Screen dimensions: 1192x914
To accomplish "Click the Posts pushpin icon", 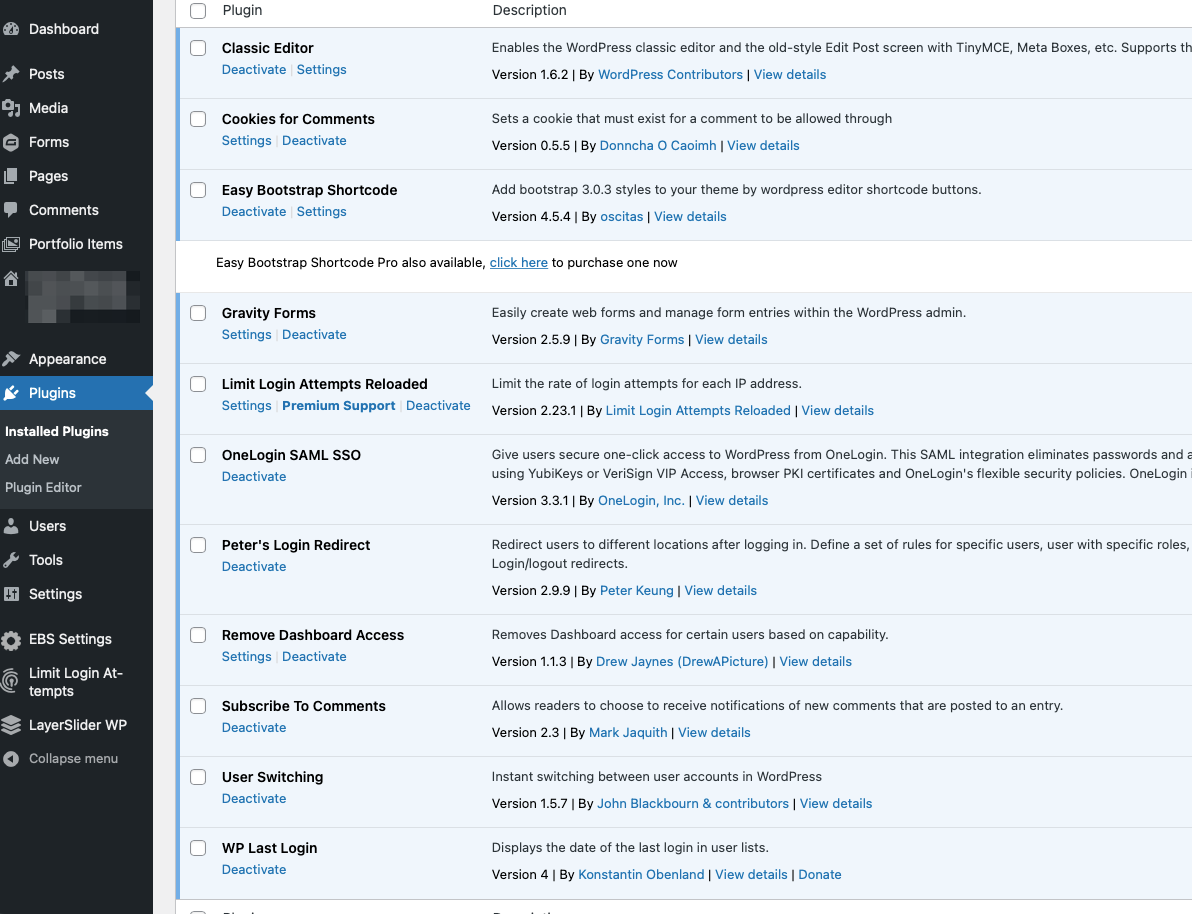I will pos(11,74).
